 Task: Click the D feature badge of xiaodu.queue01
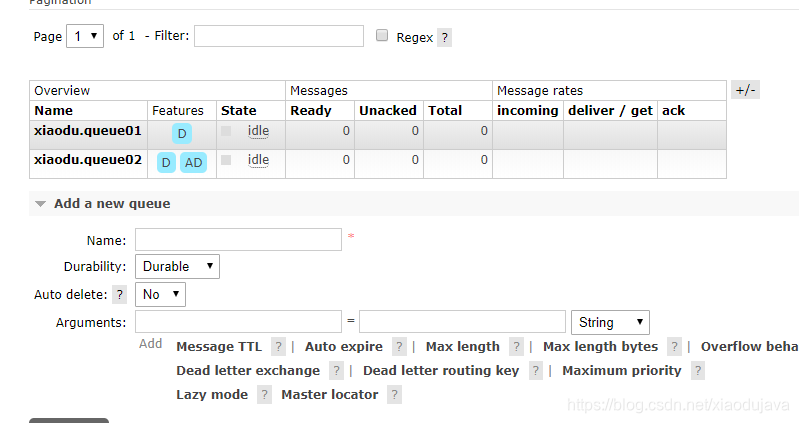pyautogui.click(x=182, y=134)
